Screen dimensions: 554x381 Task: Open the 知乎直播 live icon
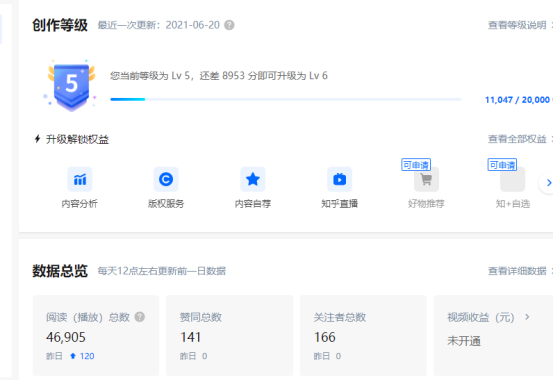(340, 179)
